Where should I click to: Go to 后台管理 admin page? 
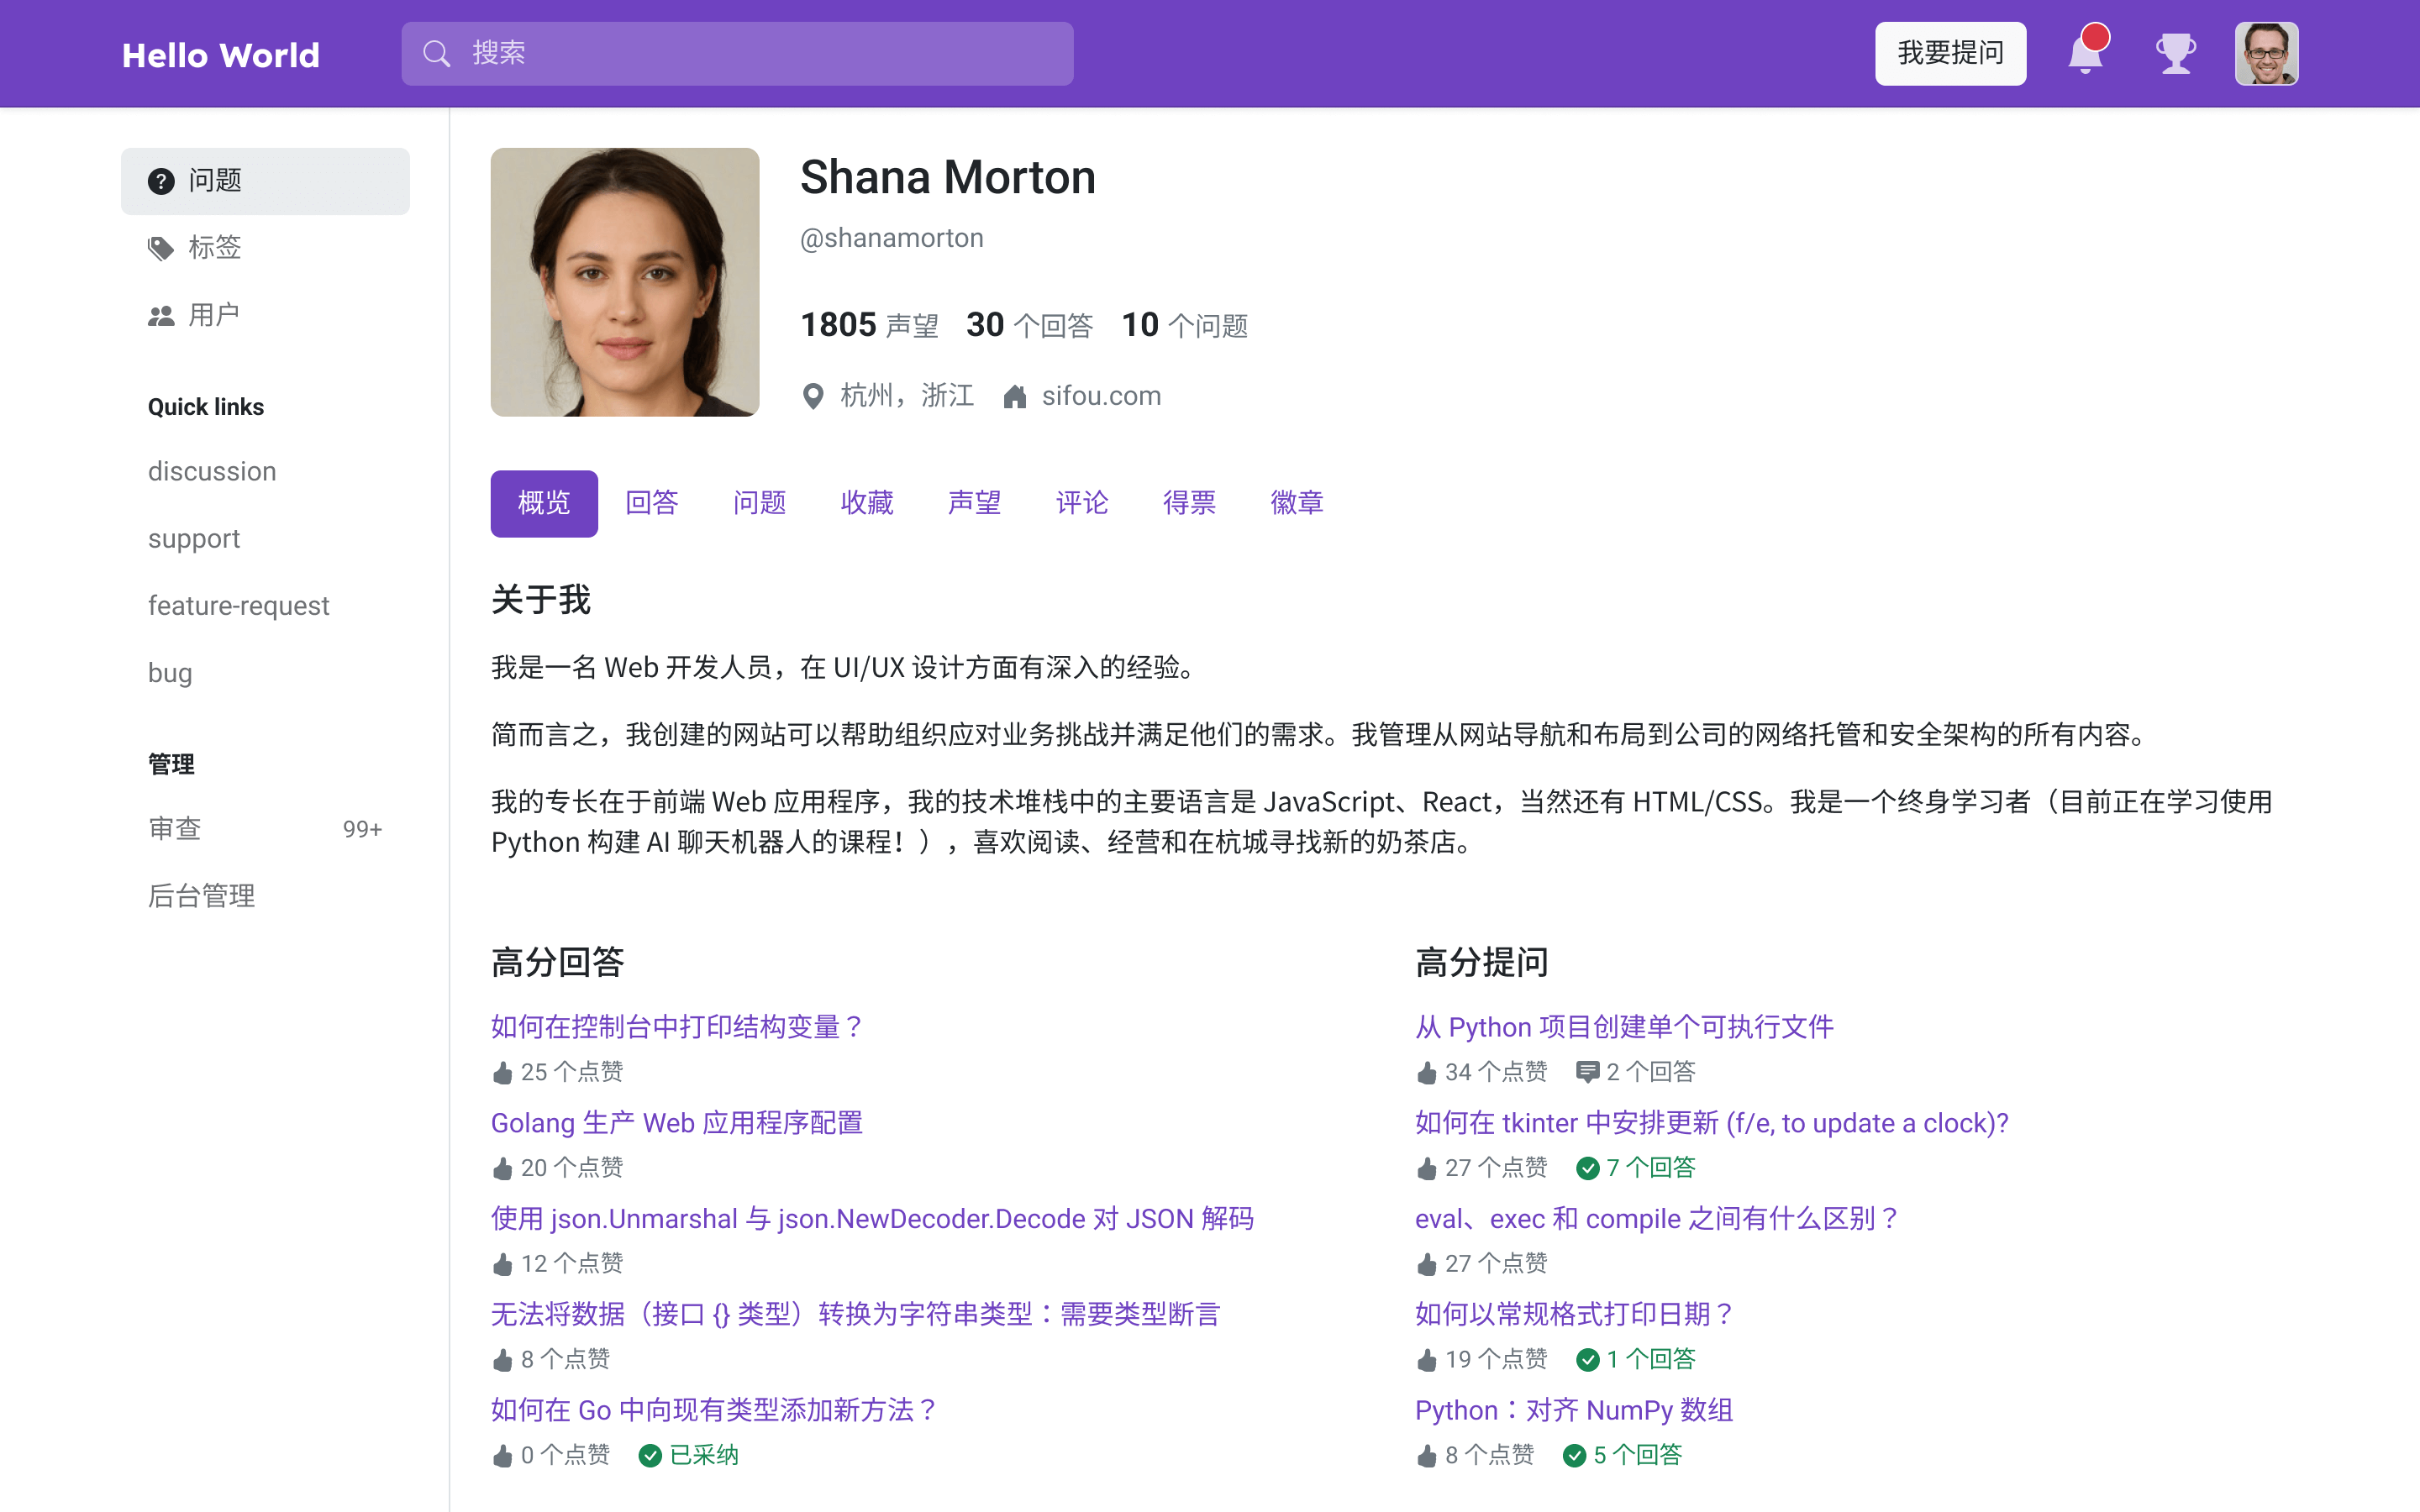pyautogui.click(x=202, y=896)
